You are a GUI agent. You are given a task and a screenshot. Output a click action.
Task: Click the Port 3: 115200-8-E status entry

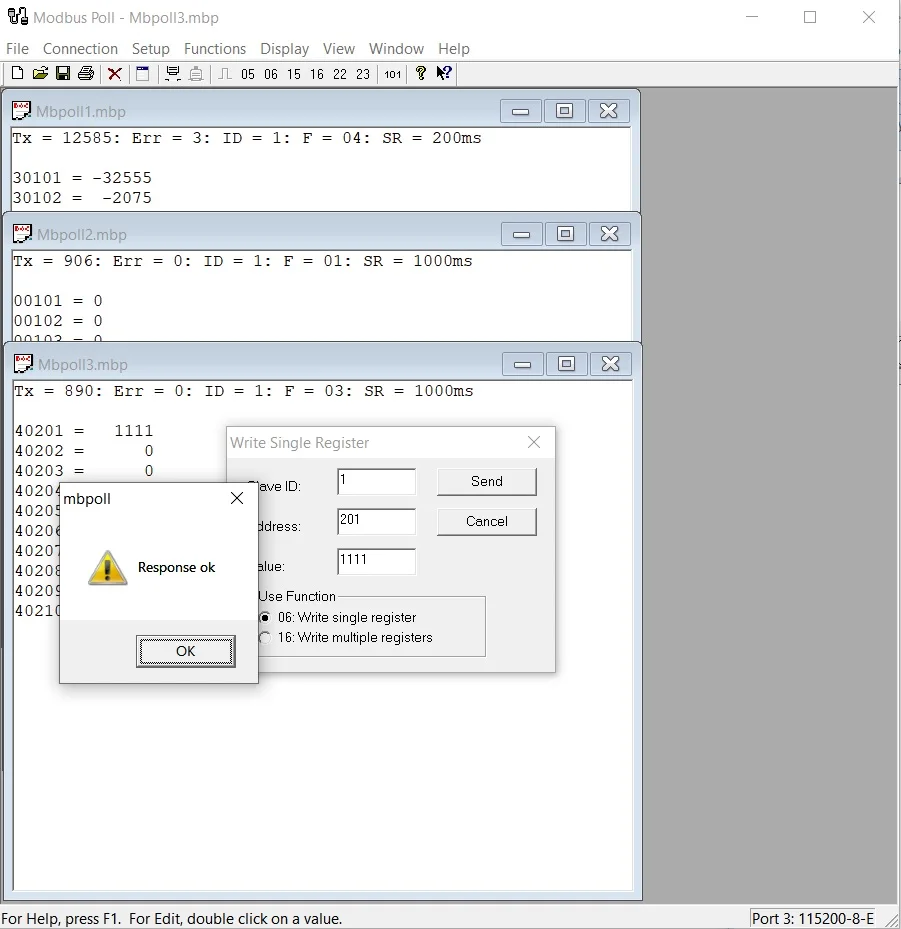click(813, 918)
